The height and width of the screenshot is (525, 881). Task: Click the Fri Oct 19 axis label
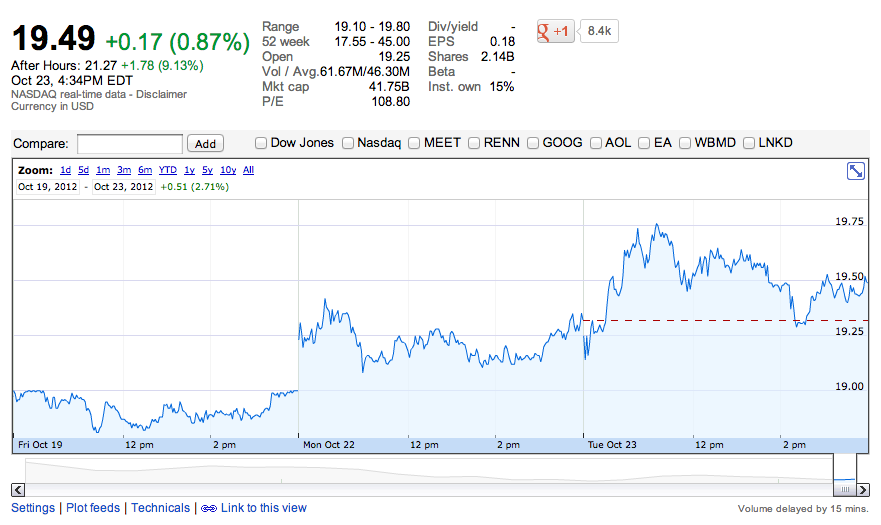40,445
